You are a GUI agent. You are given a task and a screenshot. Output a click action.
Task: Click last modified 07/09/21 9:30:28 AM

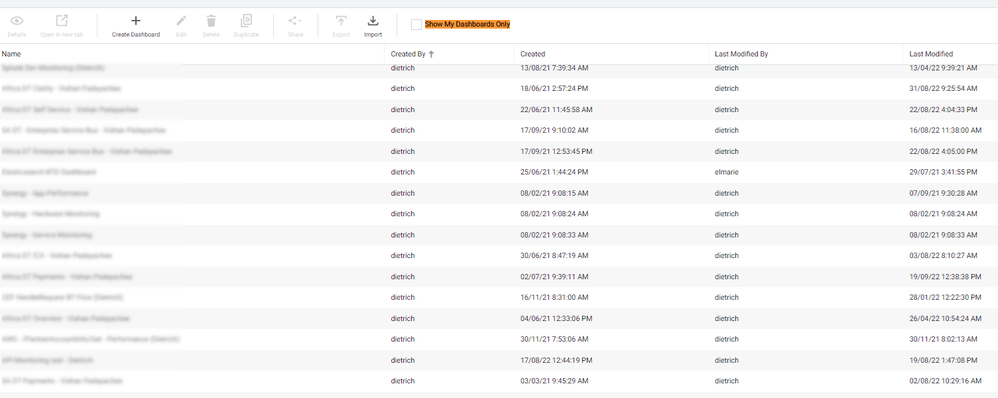[943, 193]
